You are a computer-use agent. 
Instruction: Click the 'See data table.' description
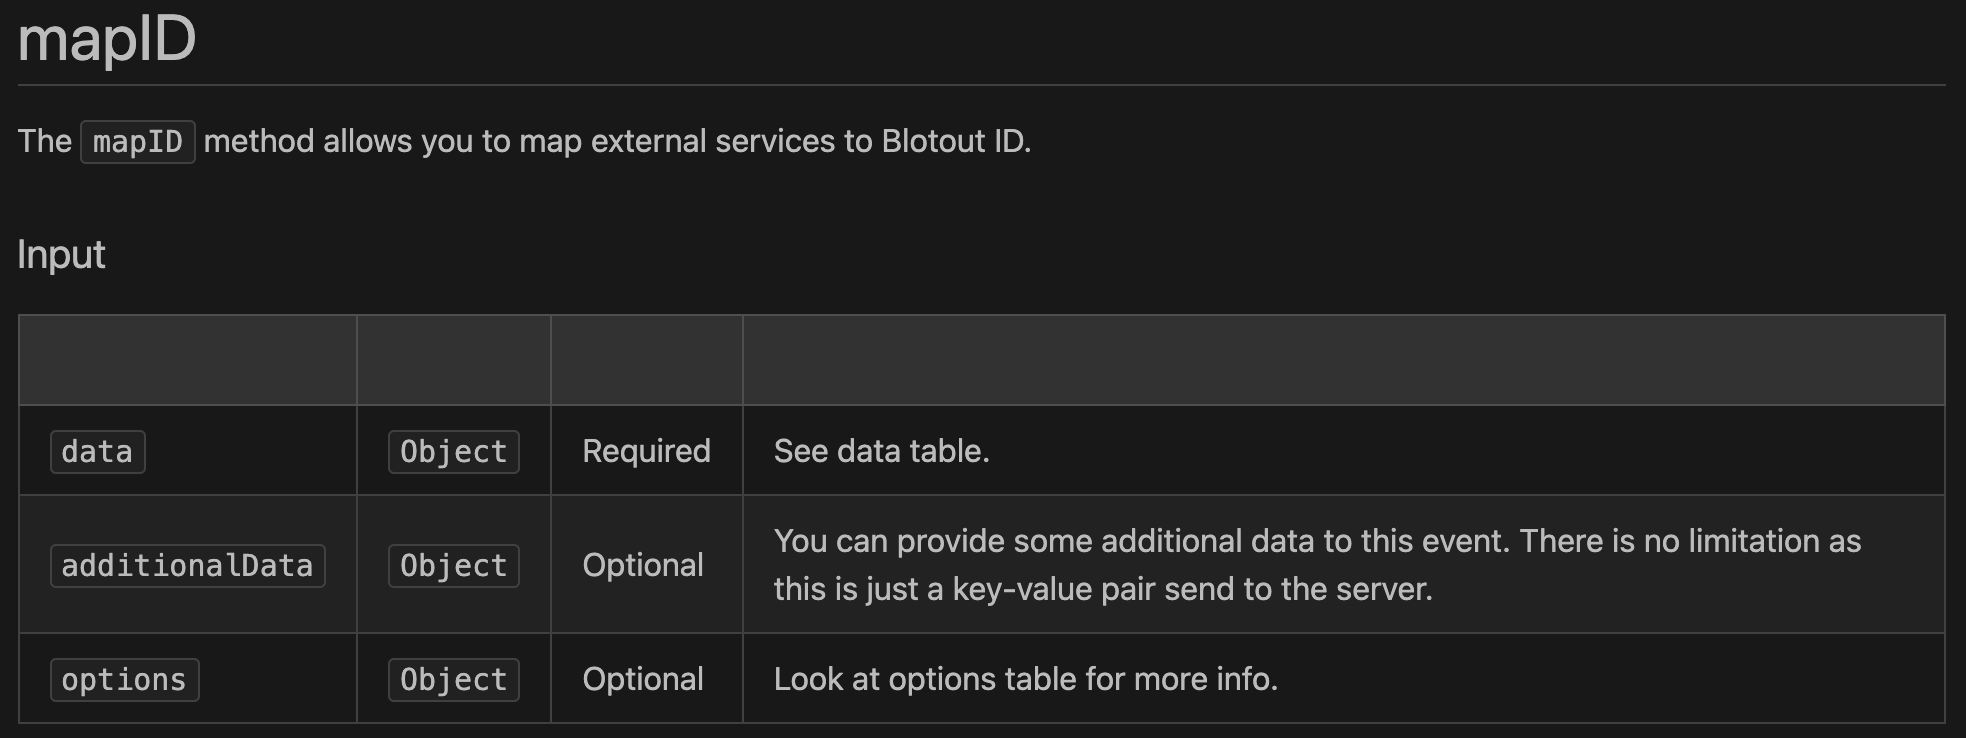tap(882, 451)
